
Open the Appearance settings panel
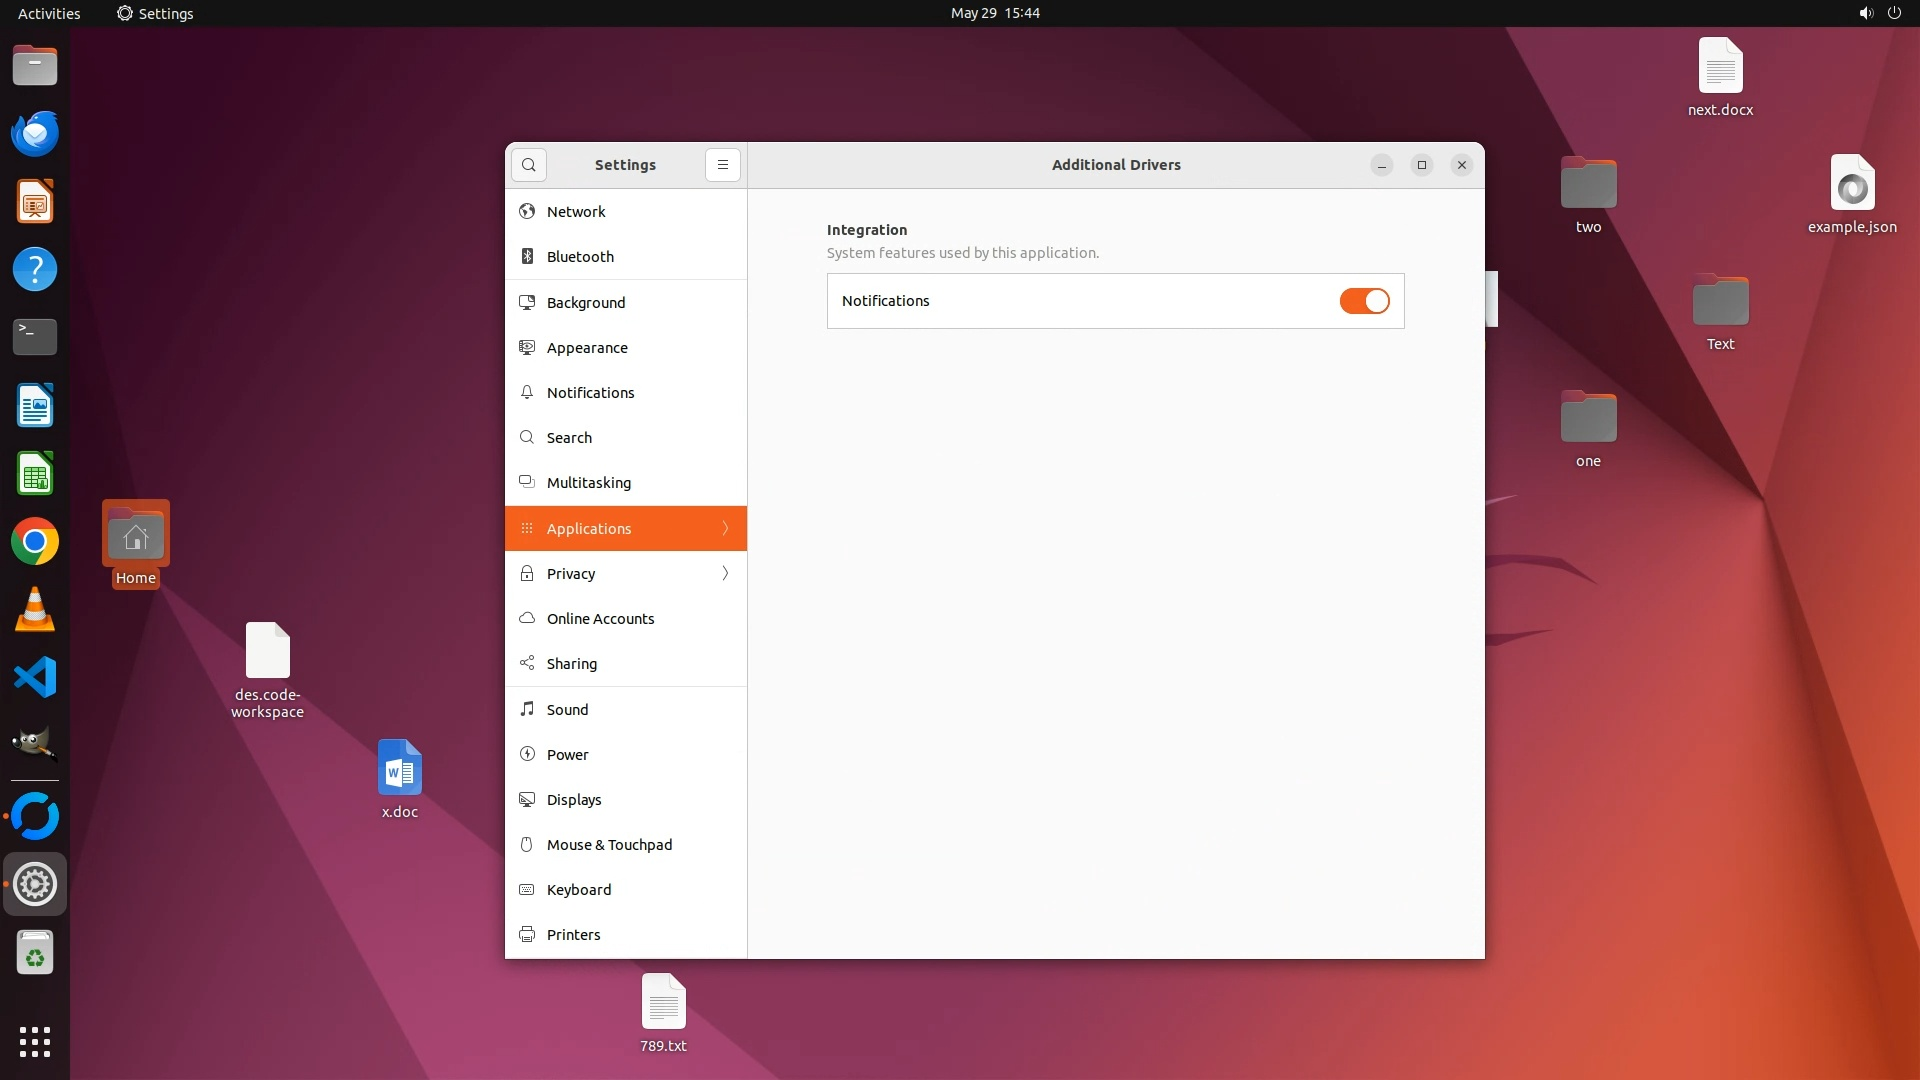[x=587, y=348]
